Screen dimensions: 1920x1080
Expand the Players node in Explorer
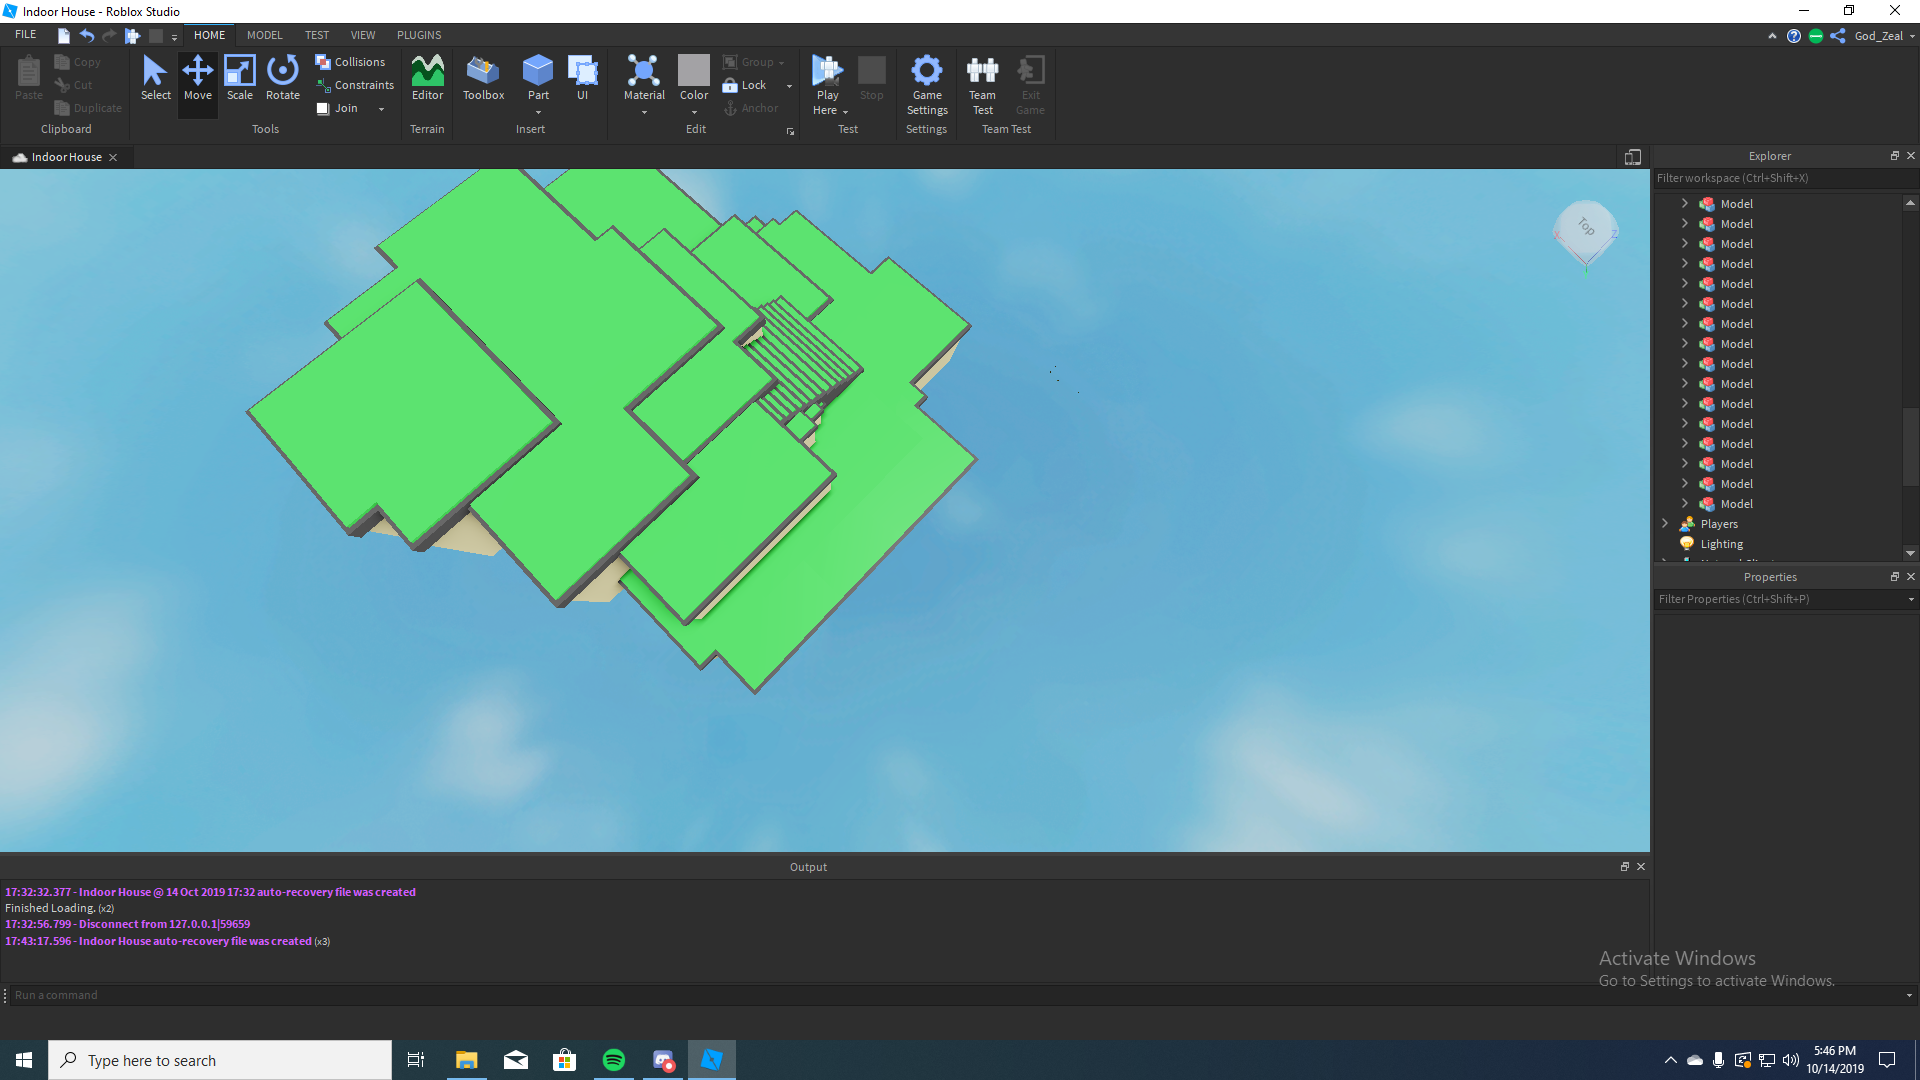[1664, 523]
